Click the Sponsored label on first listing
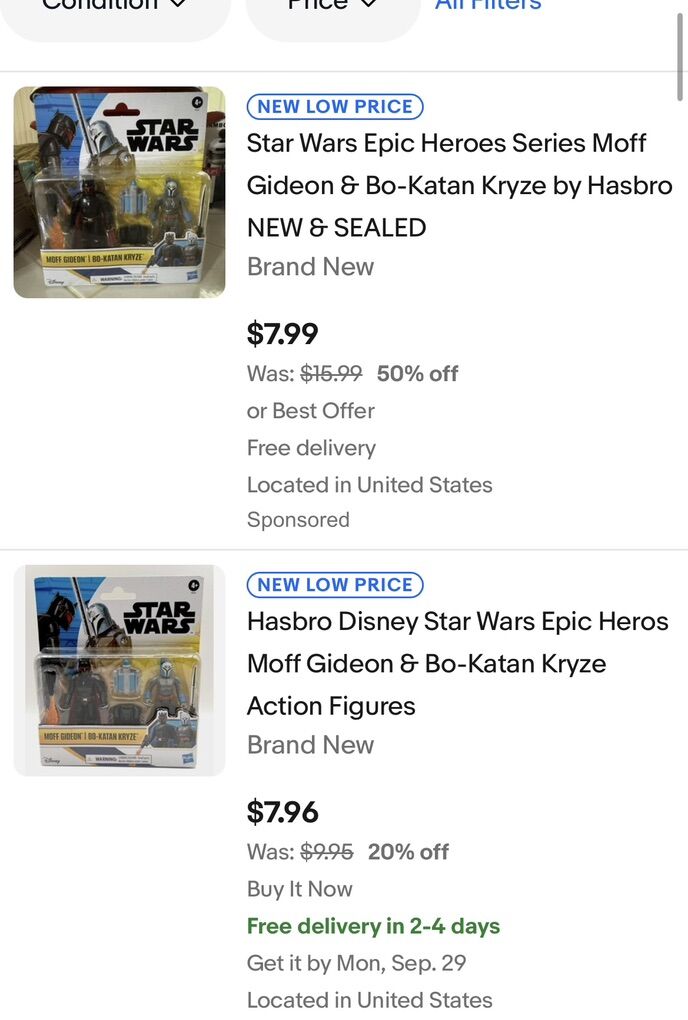 pos(298,520)
